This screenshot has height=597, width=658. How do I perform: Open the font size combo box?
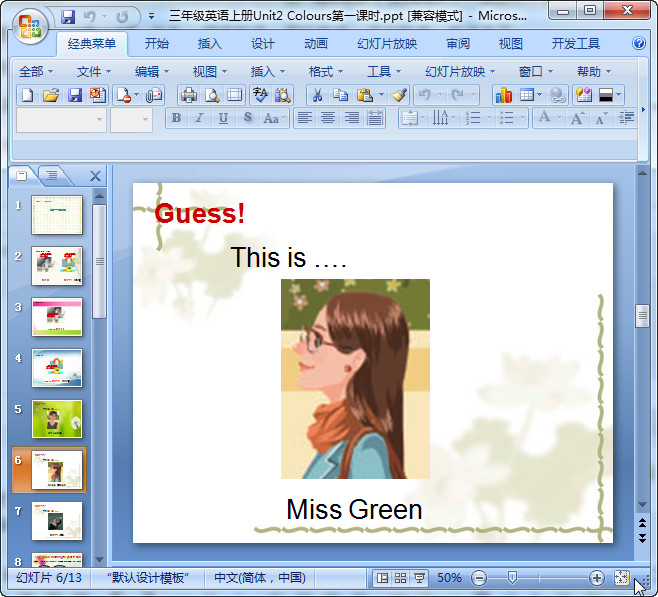pos(131,120)
